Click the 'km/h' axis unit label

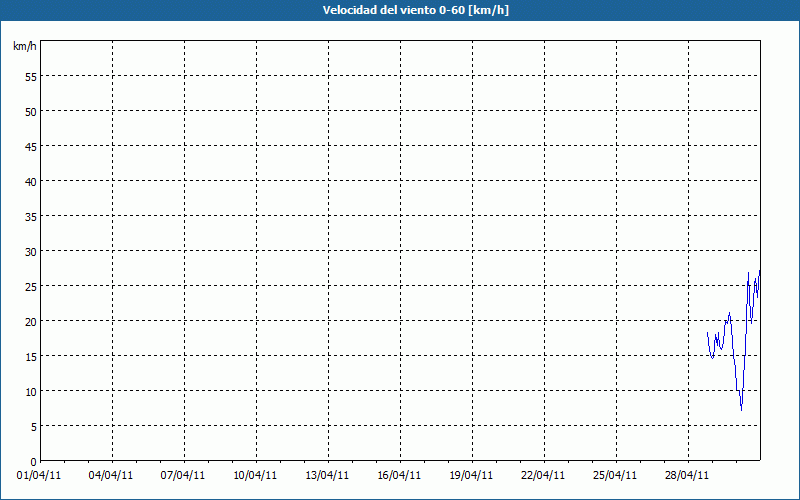tap(24, 46)
